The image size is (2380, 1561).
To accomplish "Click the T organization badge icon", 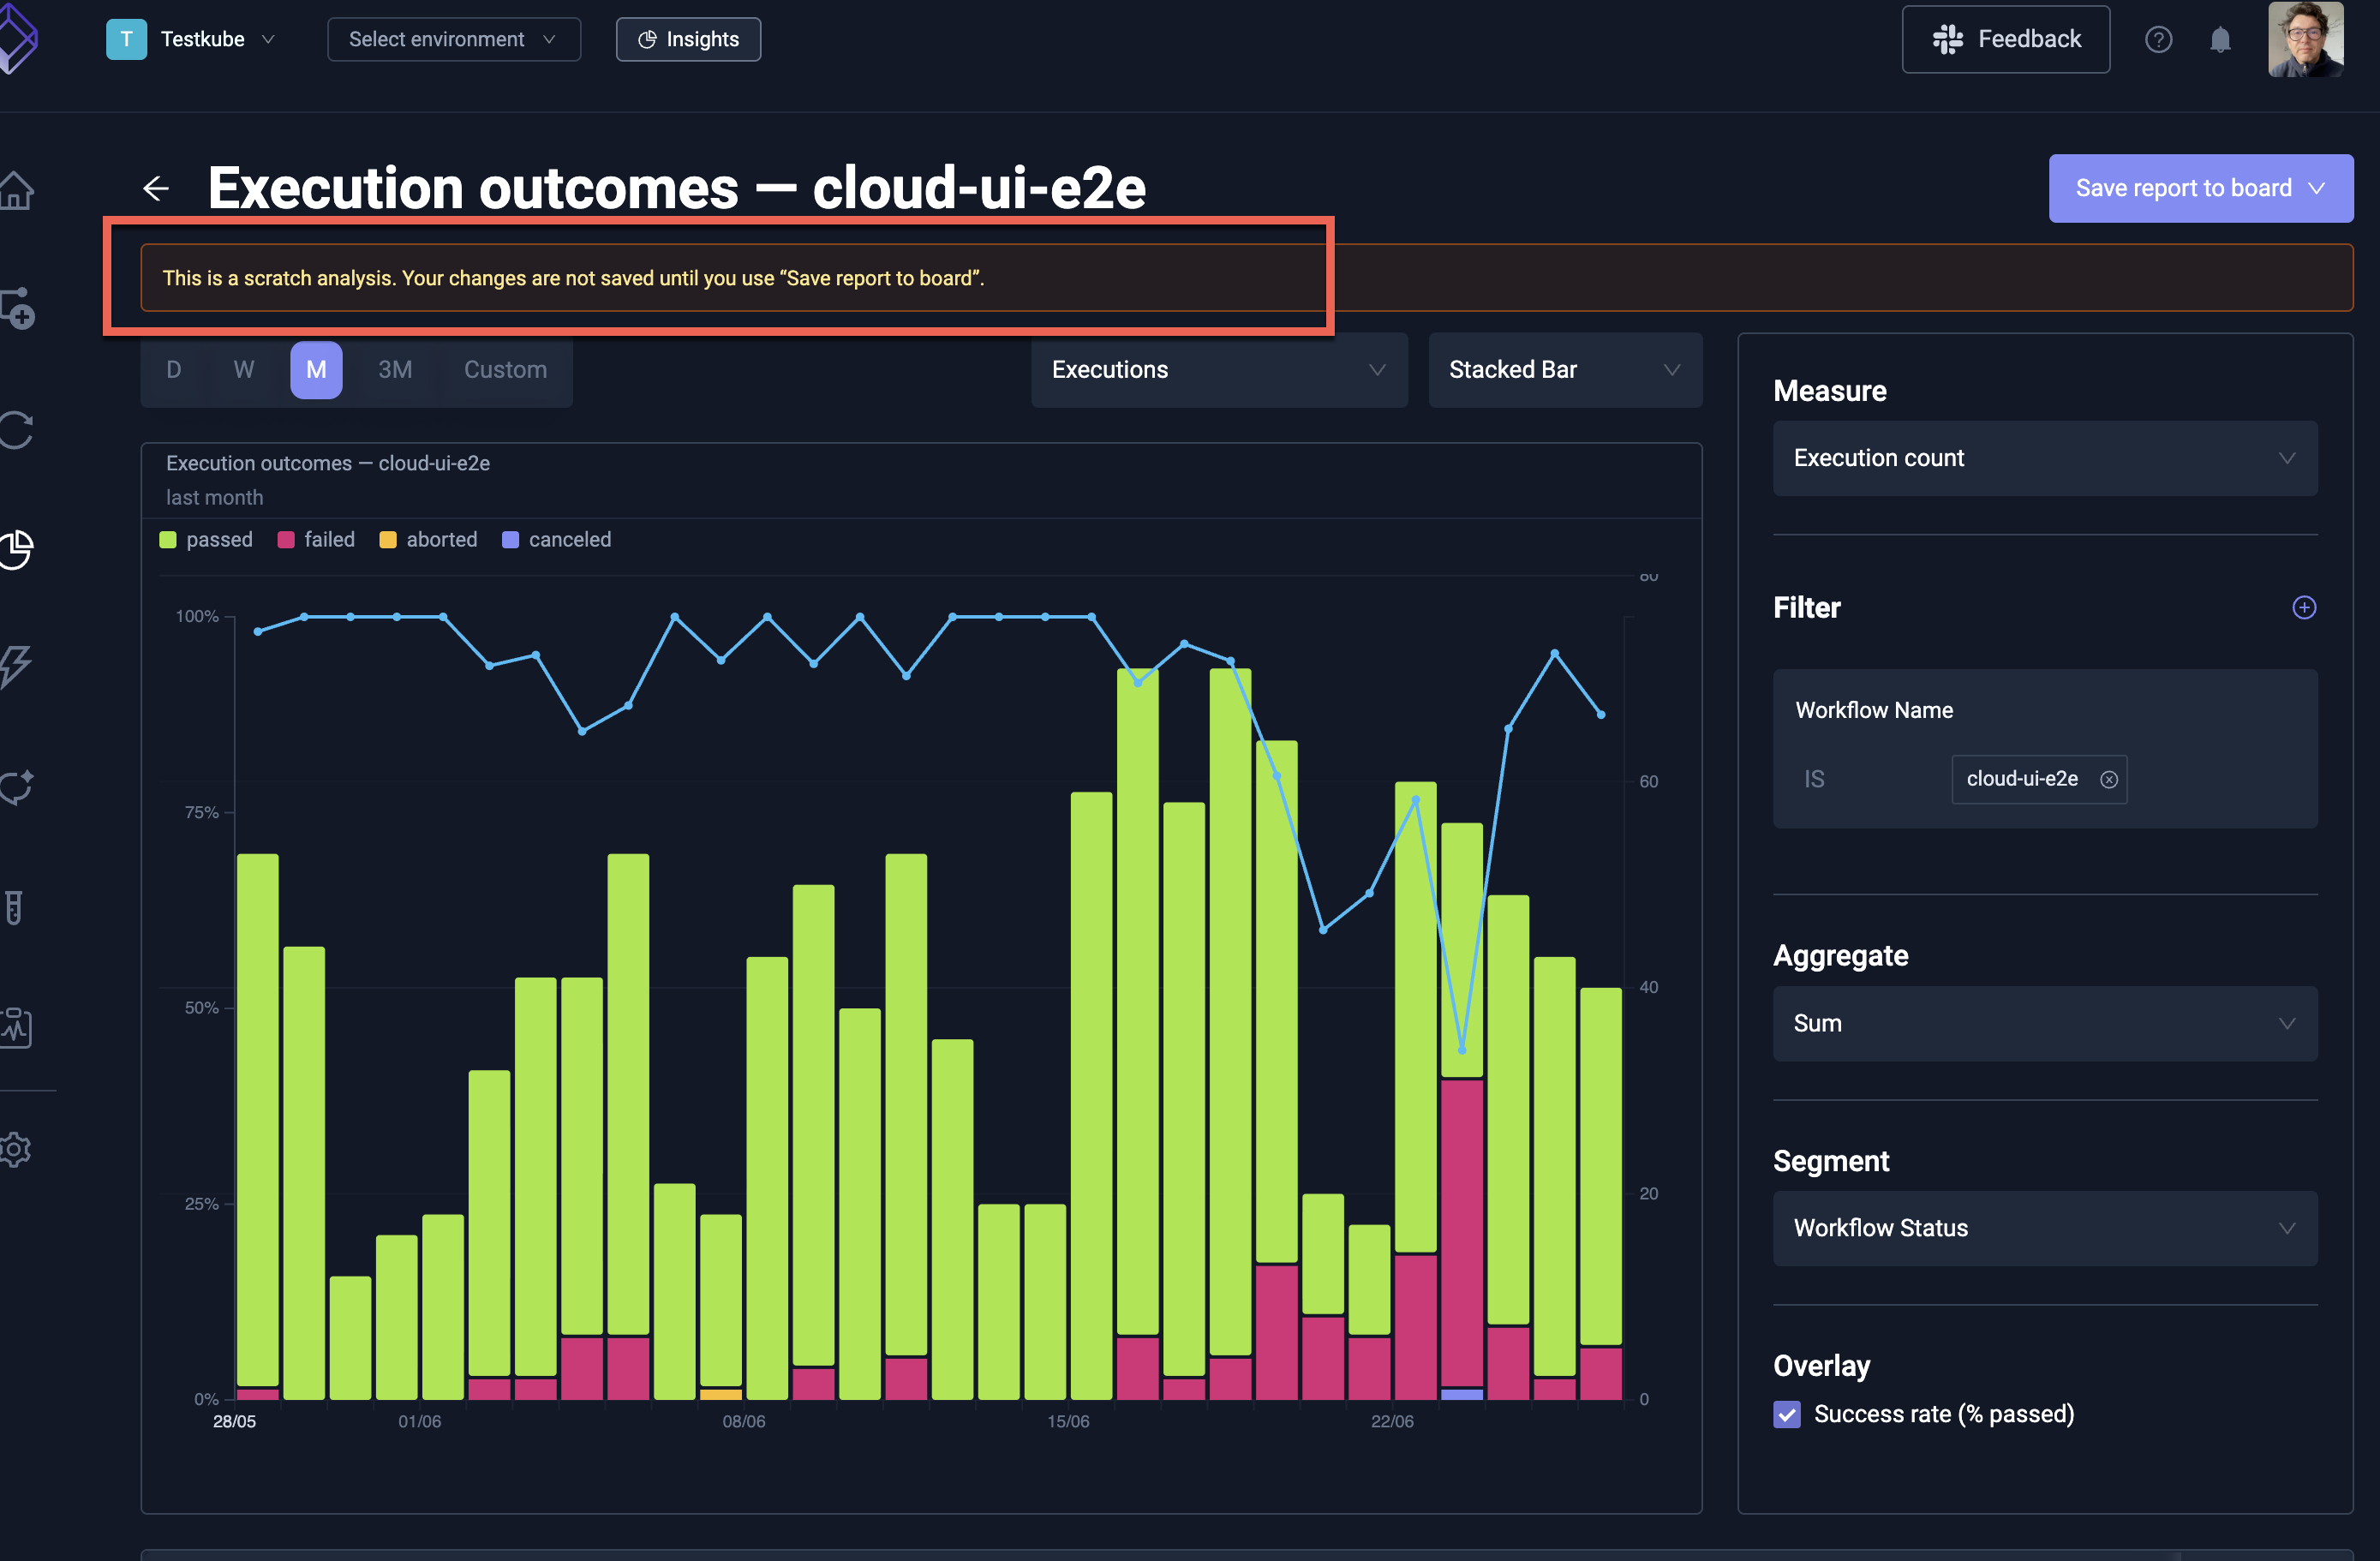I will pyautogui.click(x=126, y=39).
